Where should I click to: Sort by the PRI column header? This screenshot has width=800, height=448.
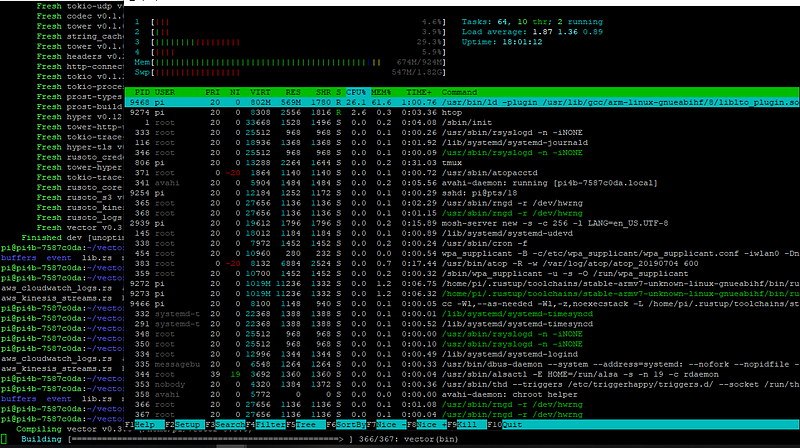(213, 92)
